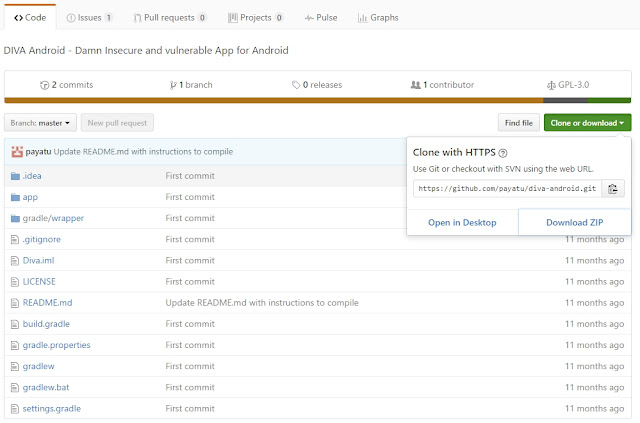The image size is (640, 423).
Task: Open the README.md commit message link
Action: tap(262, 303)
